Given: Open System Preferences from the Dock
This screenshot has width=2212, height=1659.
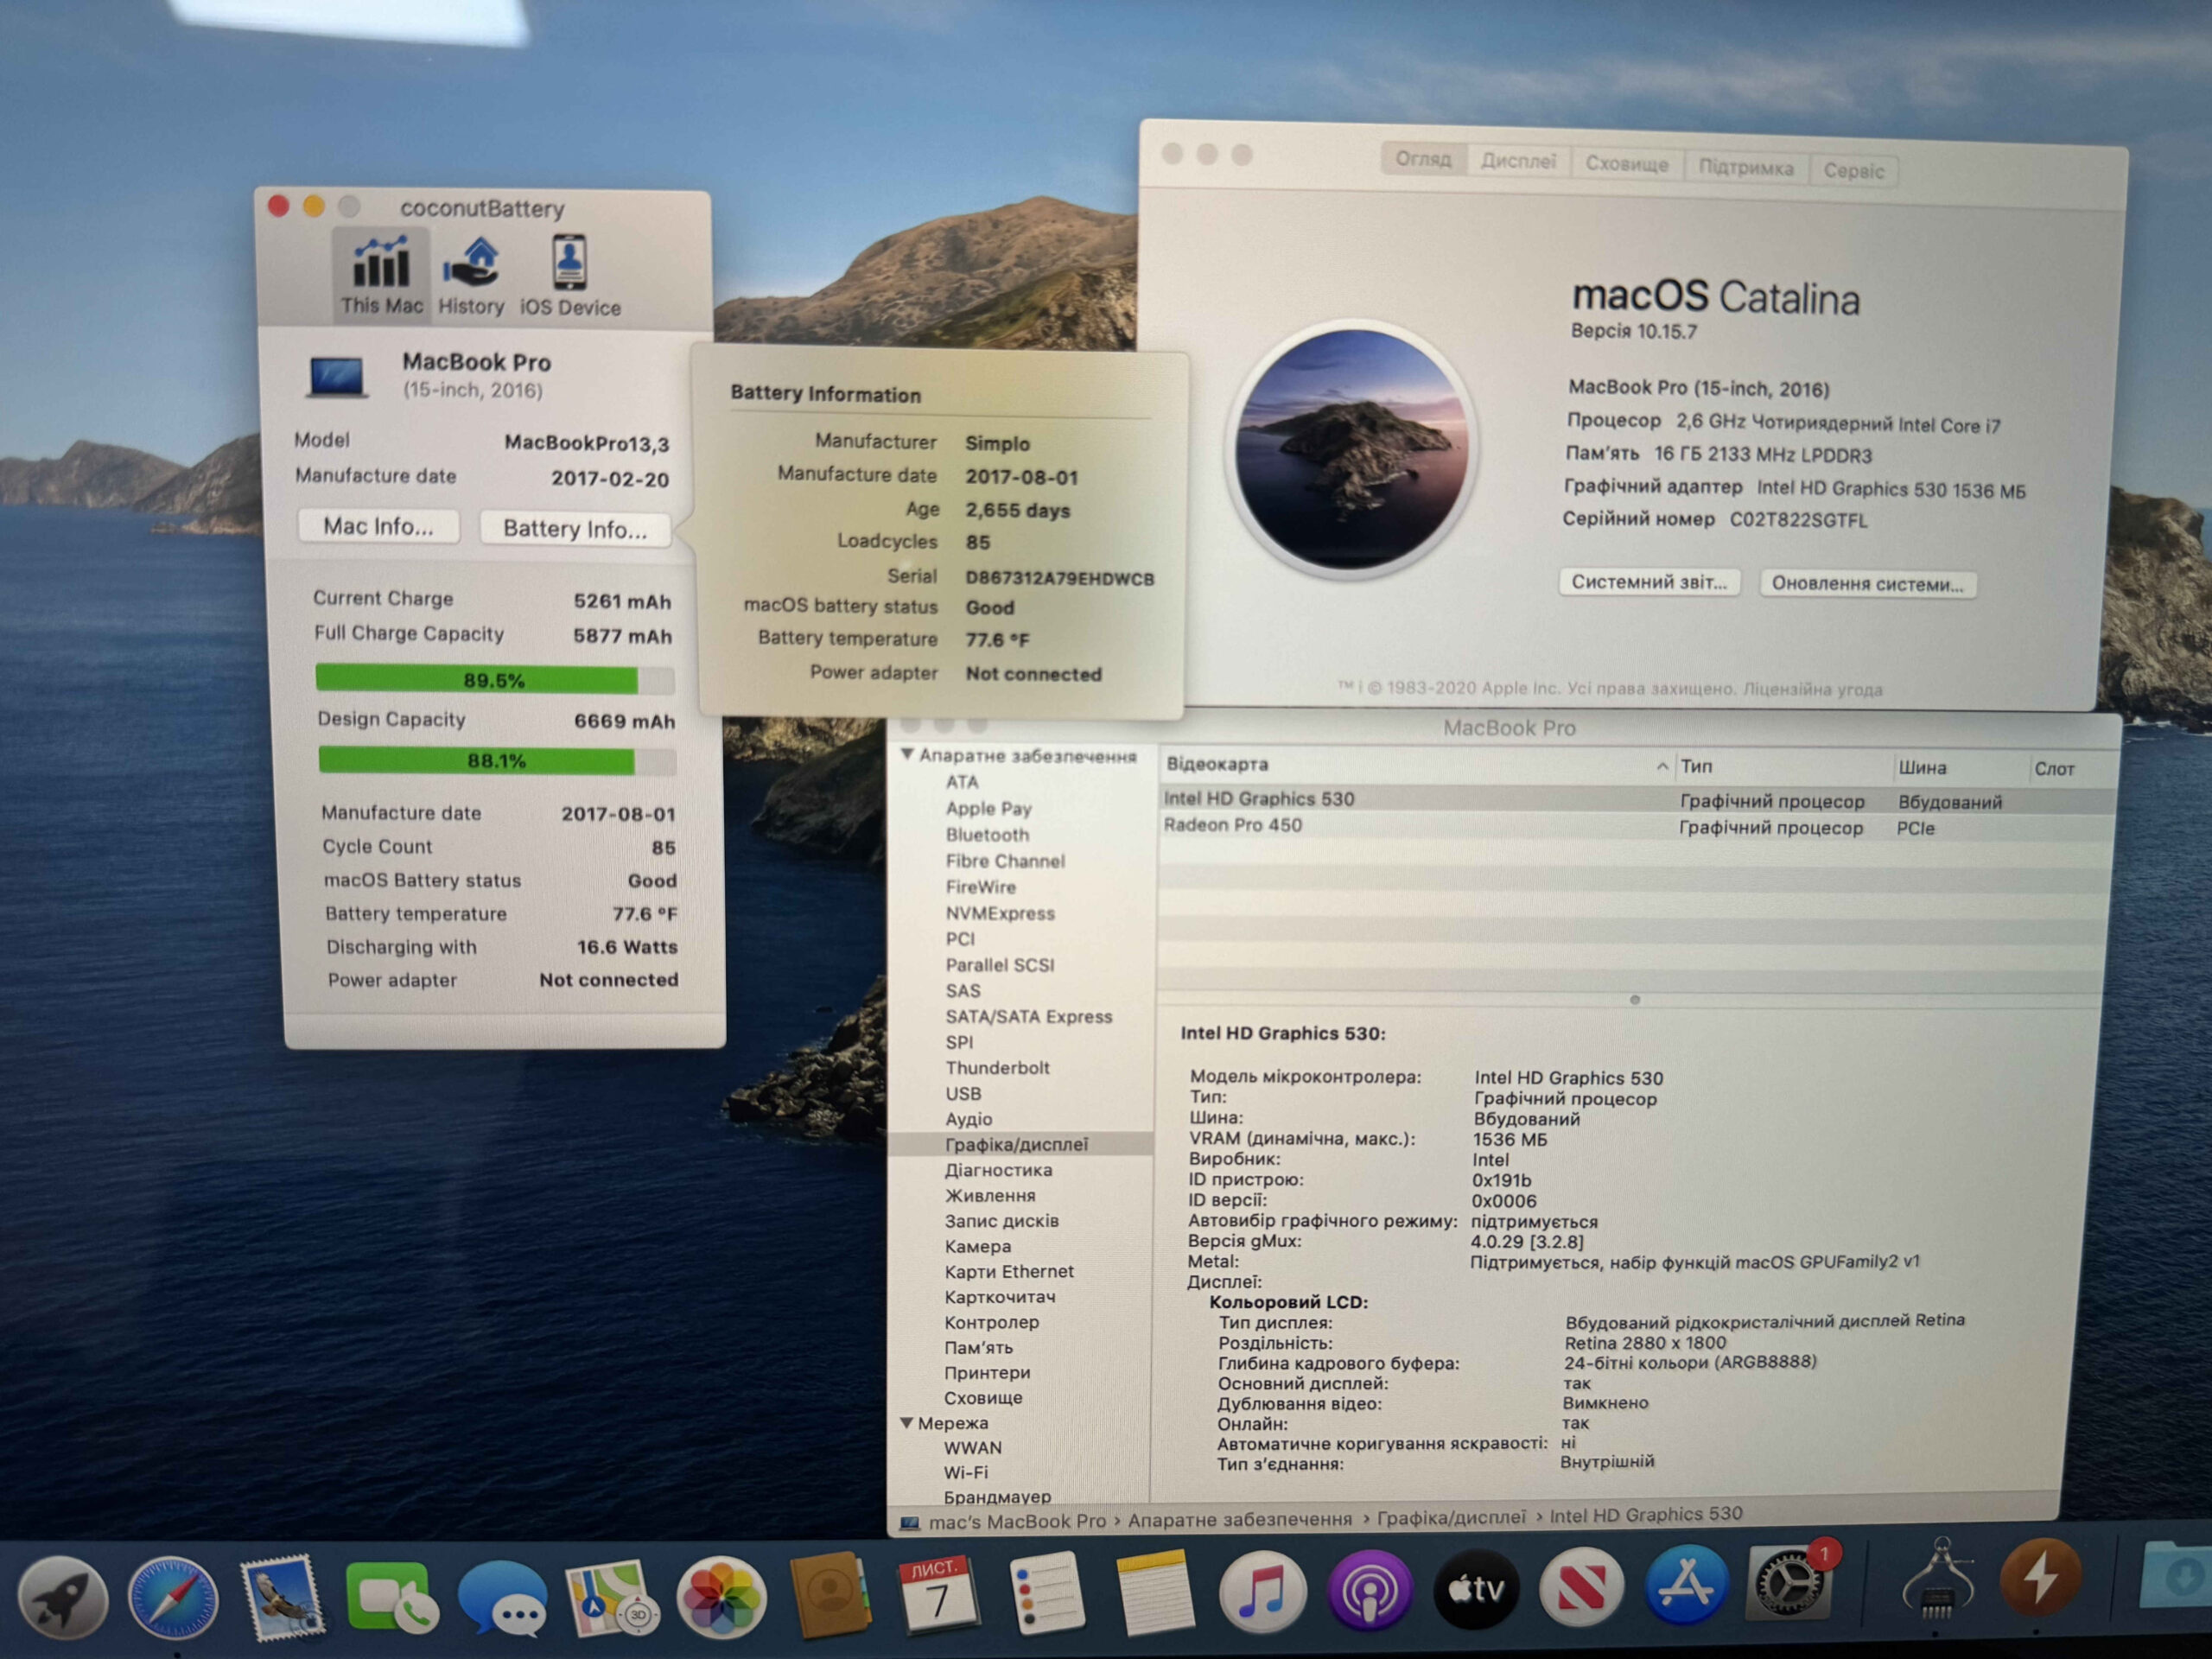Looking at the screenshot, I should (x=1790, y=1584).
